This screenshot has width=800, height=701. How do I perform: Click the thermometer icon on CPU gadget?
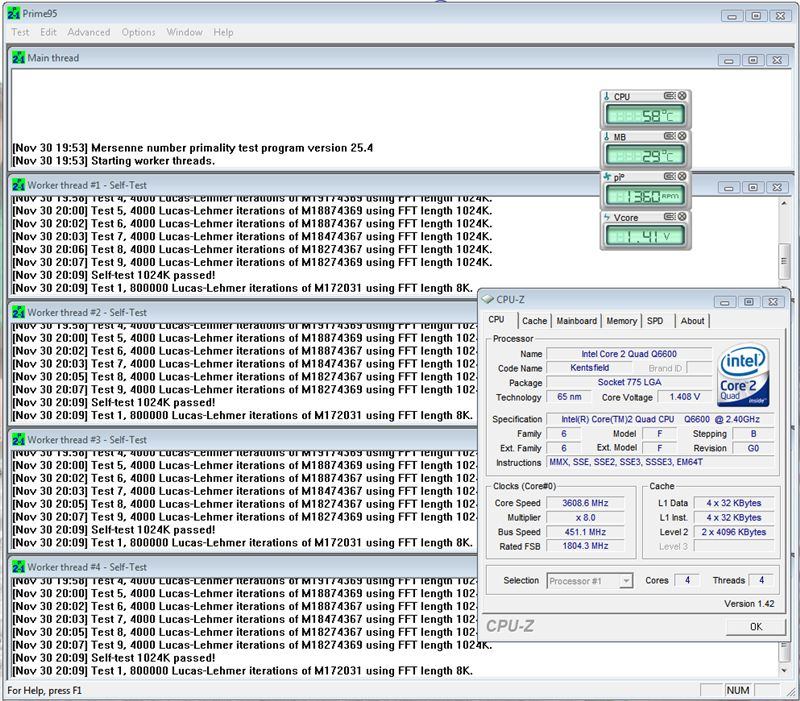coord(607,96)
